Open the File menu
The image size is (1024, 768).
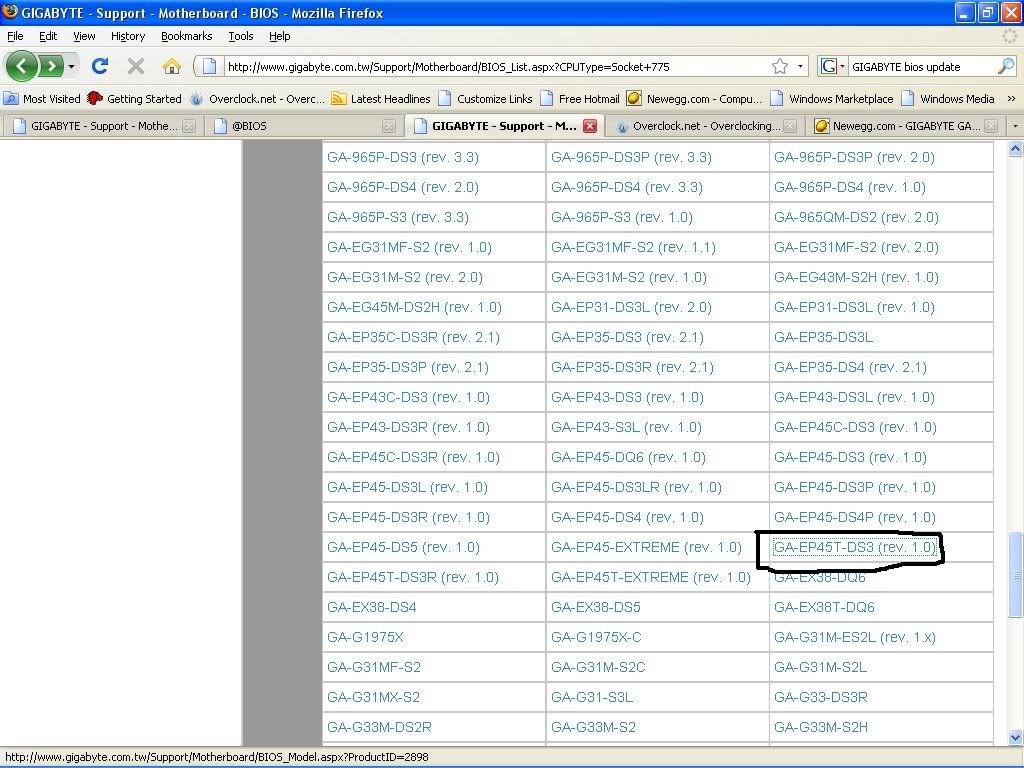[15, 36]
